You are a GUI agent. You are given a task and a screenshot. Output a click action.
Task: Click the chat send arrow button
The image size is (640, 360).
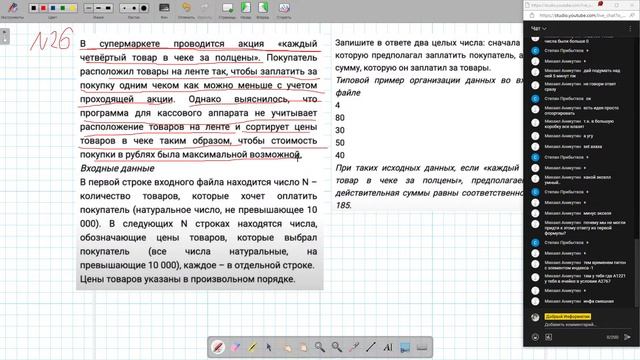click(x=627, y=337)
